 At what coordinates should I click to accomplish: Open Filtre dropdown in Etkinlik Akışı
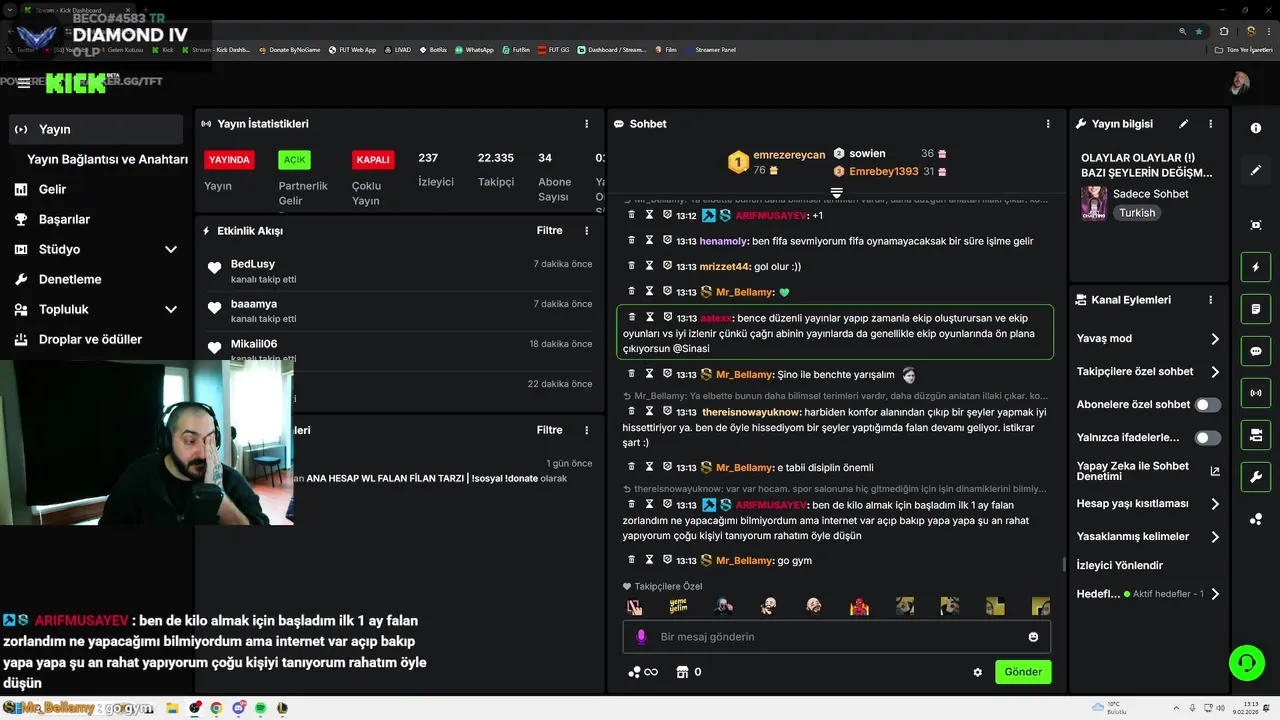tap(549, 231)
